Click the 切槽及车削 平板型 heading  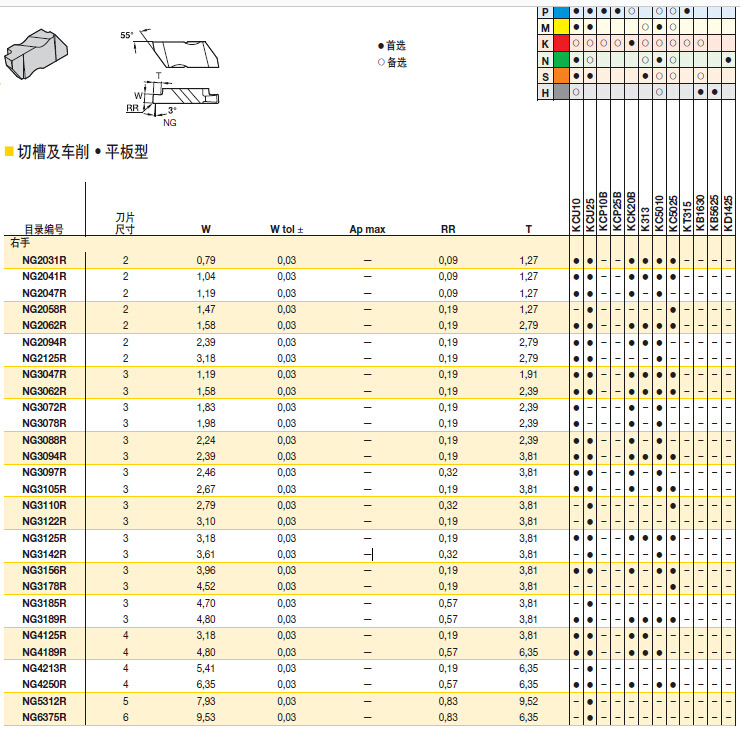click(x=83, y=152)
